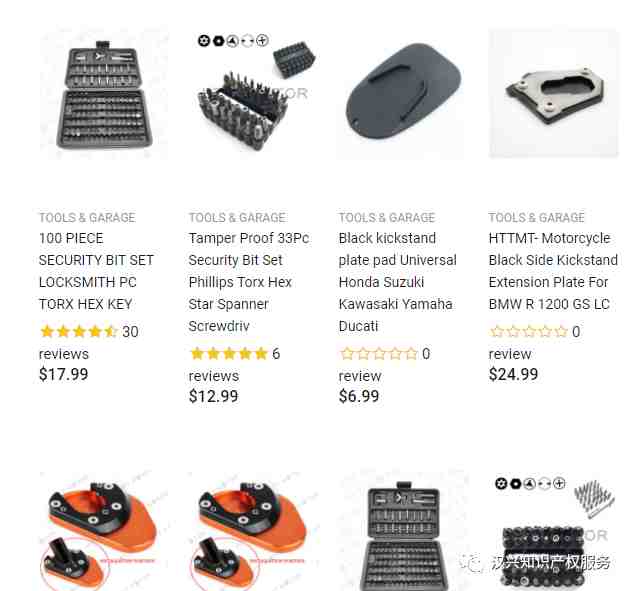Viewport: 631px width, 591px height.
Task: Open bottom right bit set thumbnail
Action: click(x=554, y=530)
